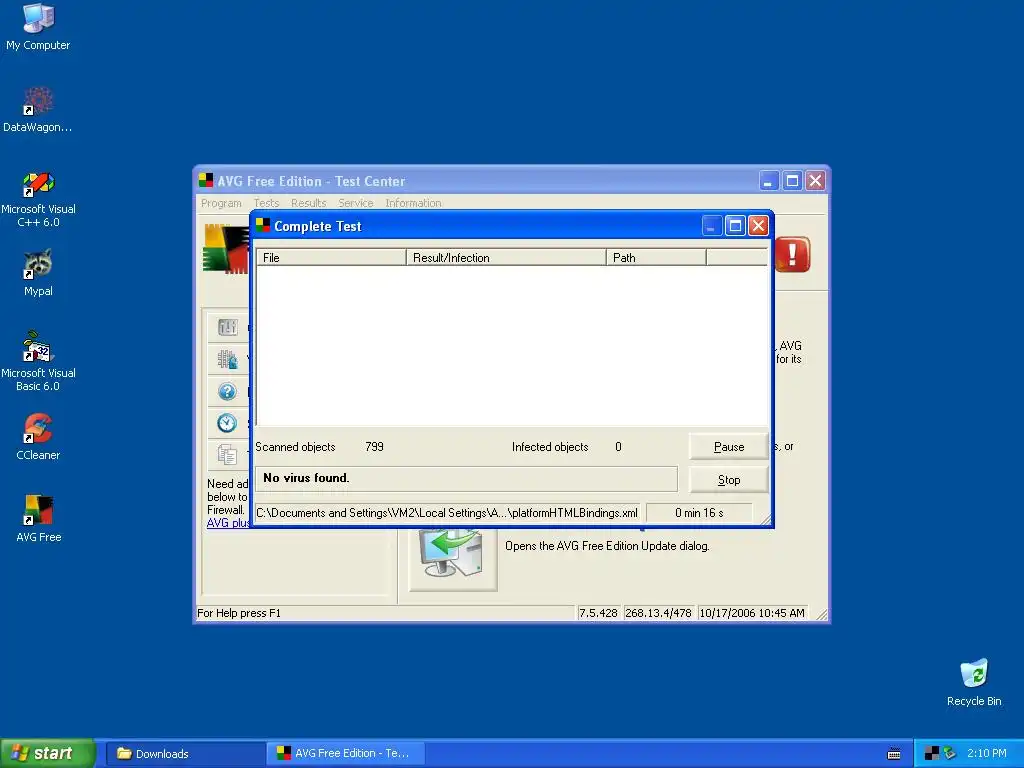Stop the Complete Test scan

tap(729, 480)
